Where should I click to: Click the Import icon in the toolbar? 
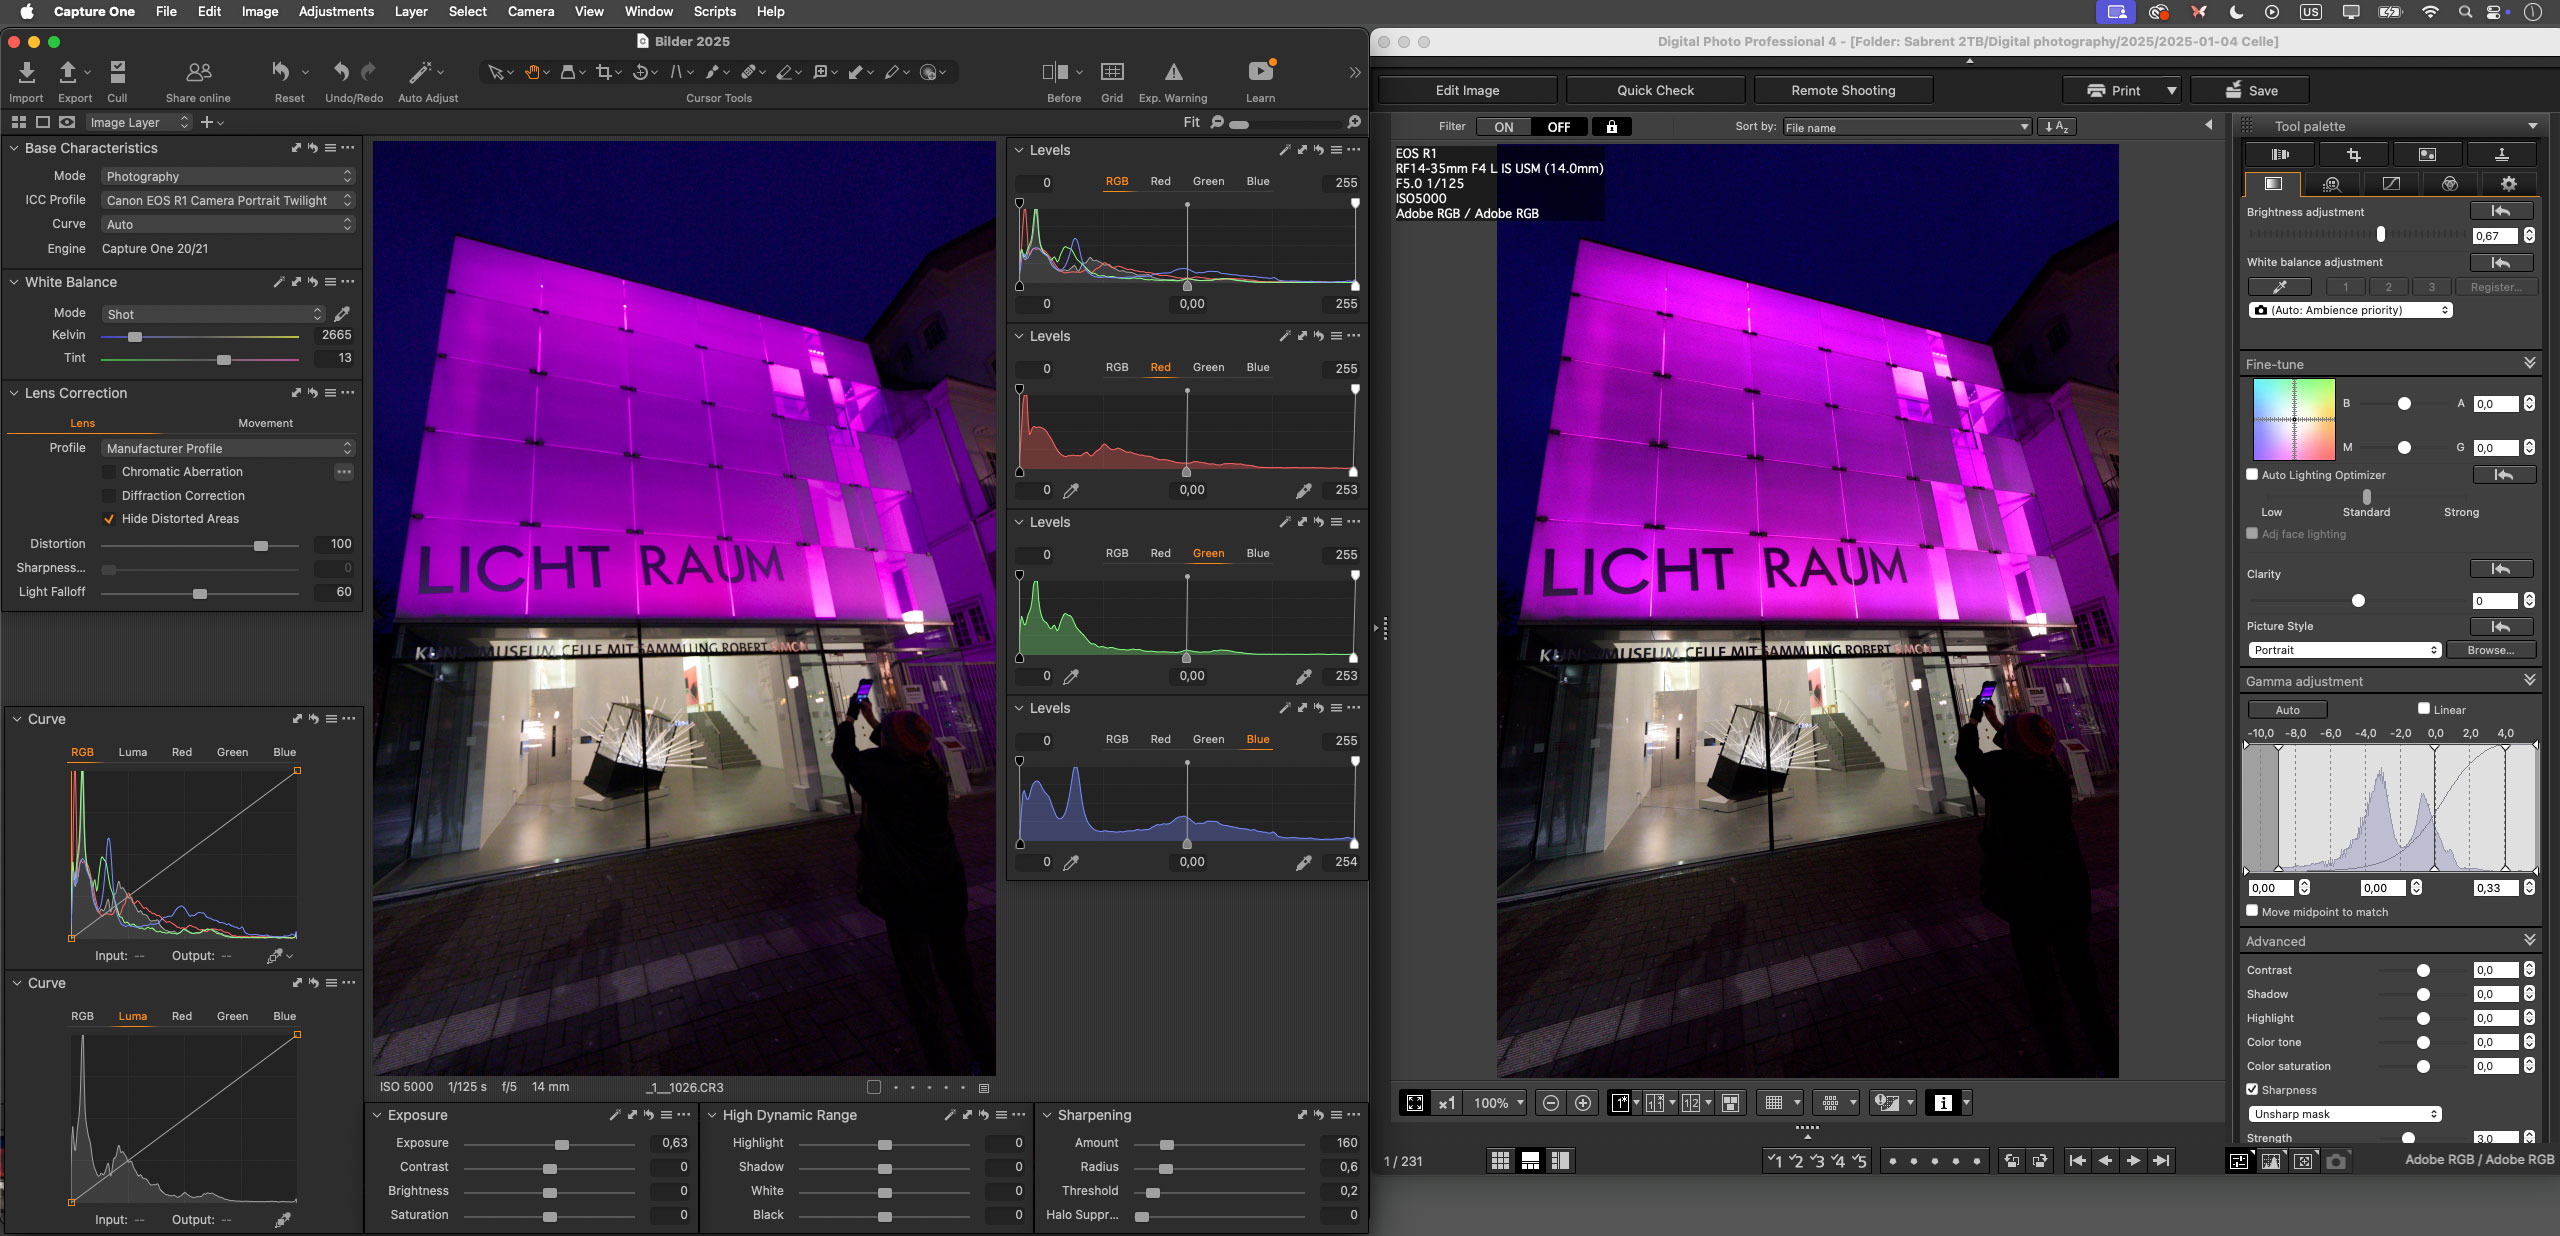coord(27,72)
